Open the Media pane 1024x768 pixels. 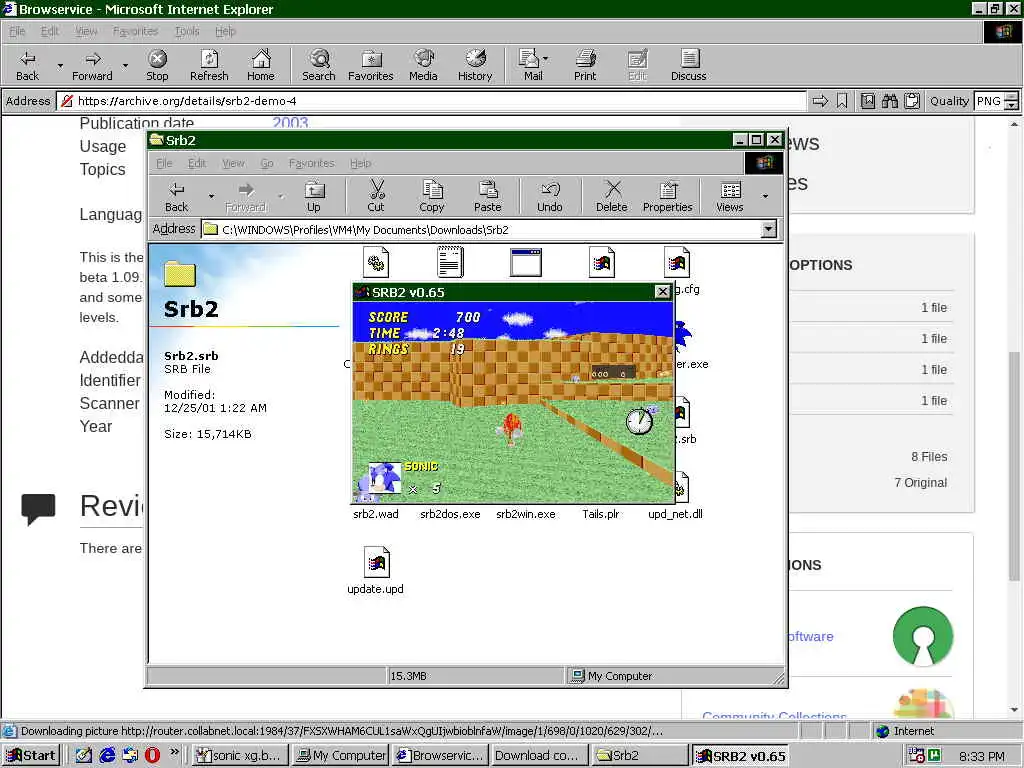pyautogui.click(x=423, y=65)
